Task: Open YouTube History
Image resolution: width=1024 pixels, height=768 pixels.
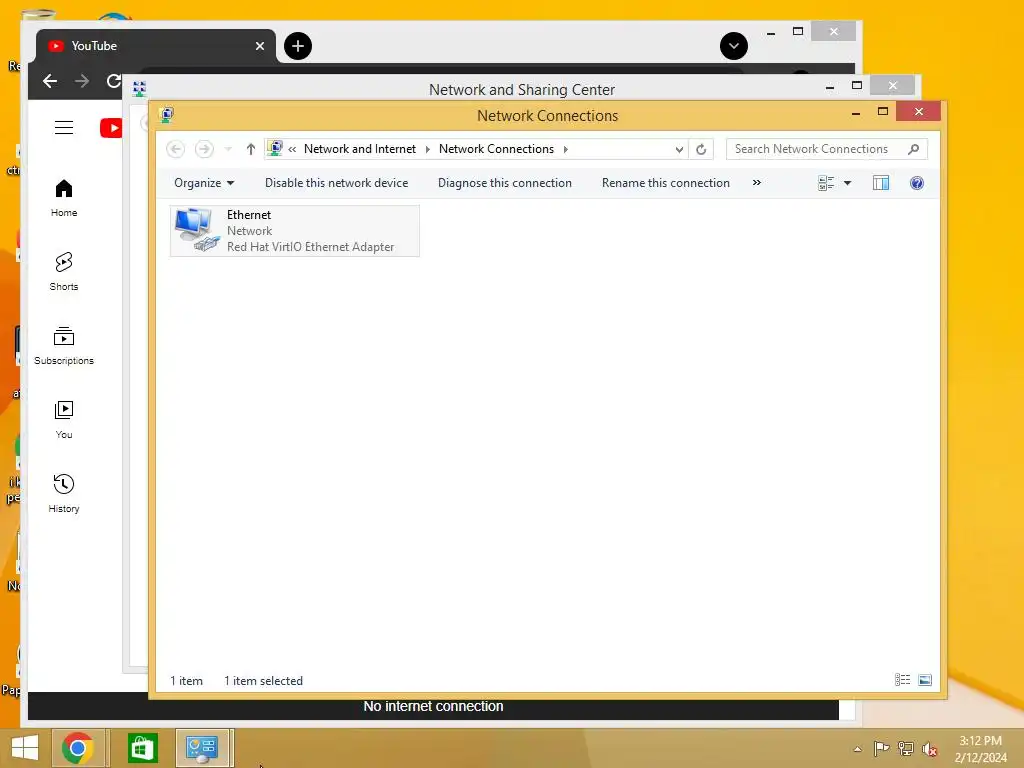Action: 64,493
